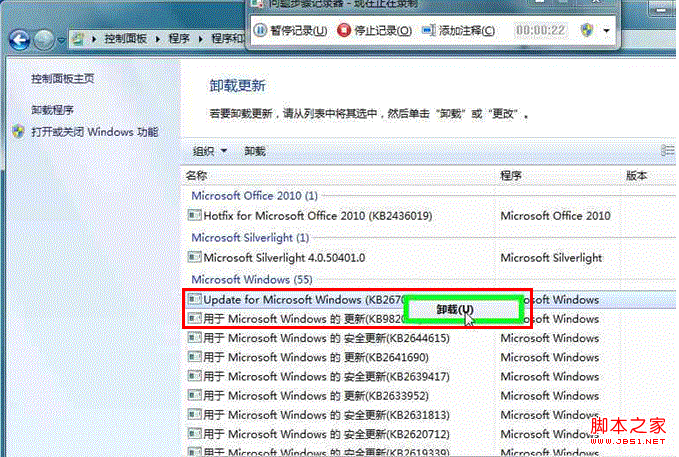
Task: Click the Forward navigation arrow button
Action: point(44,40)
